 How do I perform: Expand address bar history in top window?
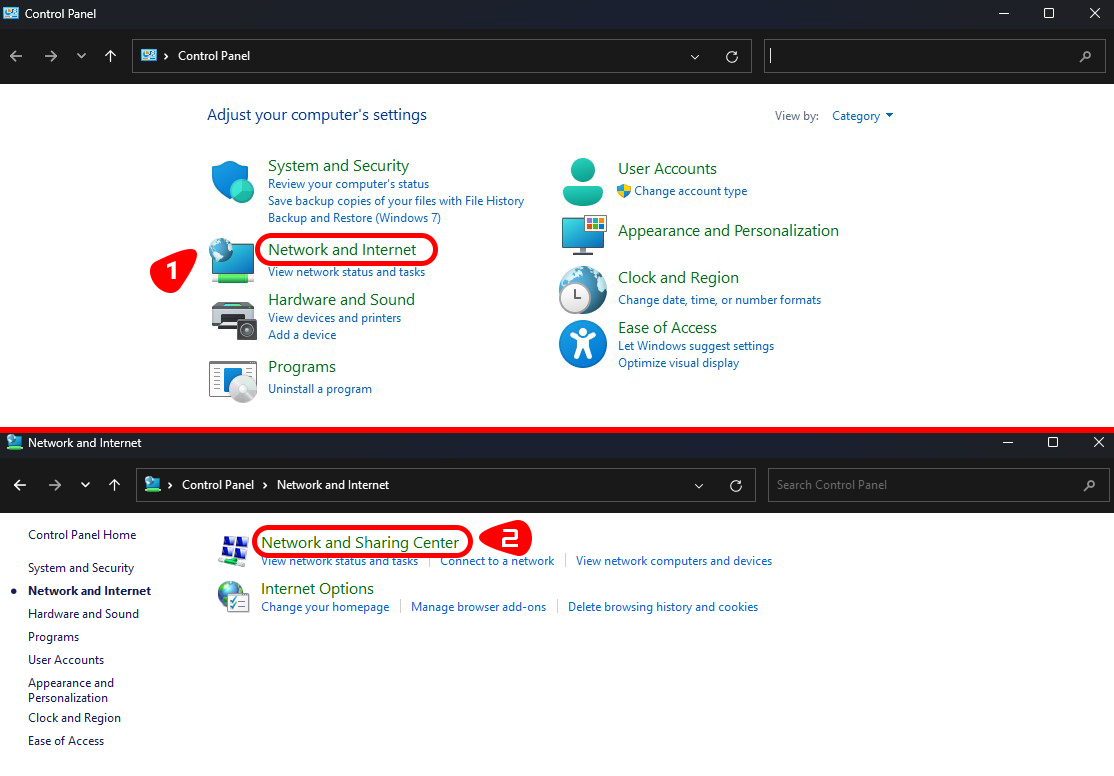pyautogui.click(x=695, y=57)
